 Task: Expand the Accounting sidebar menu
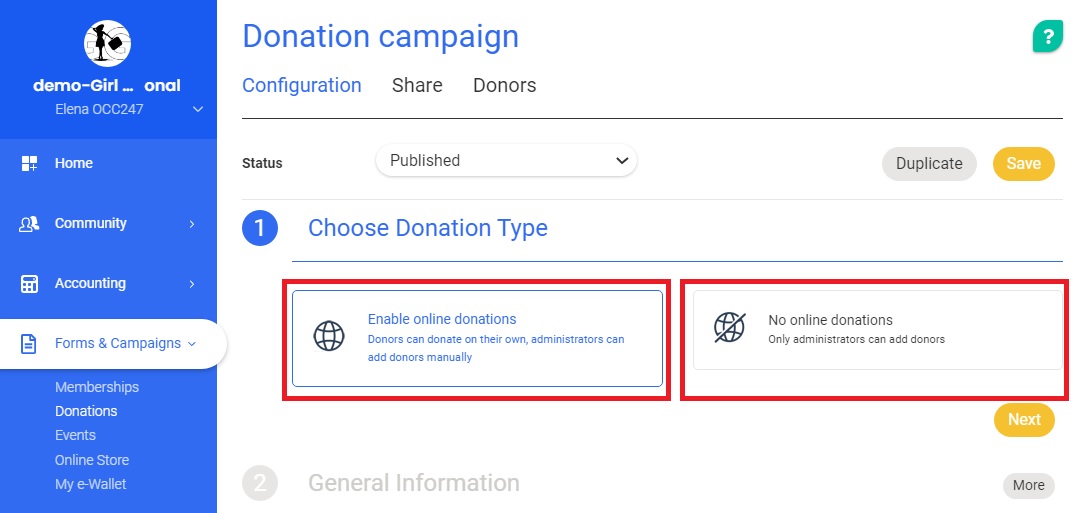pyautogui.click(x=191, y=284)
